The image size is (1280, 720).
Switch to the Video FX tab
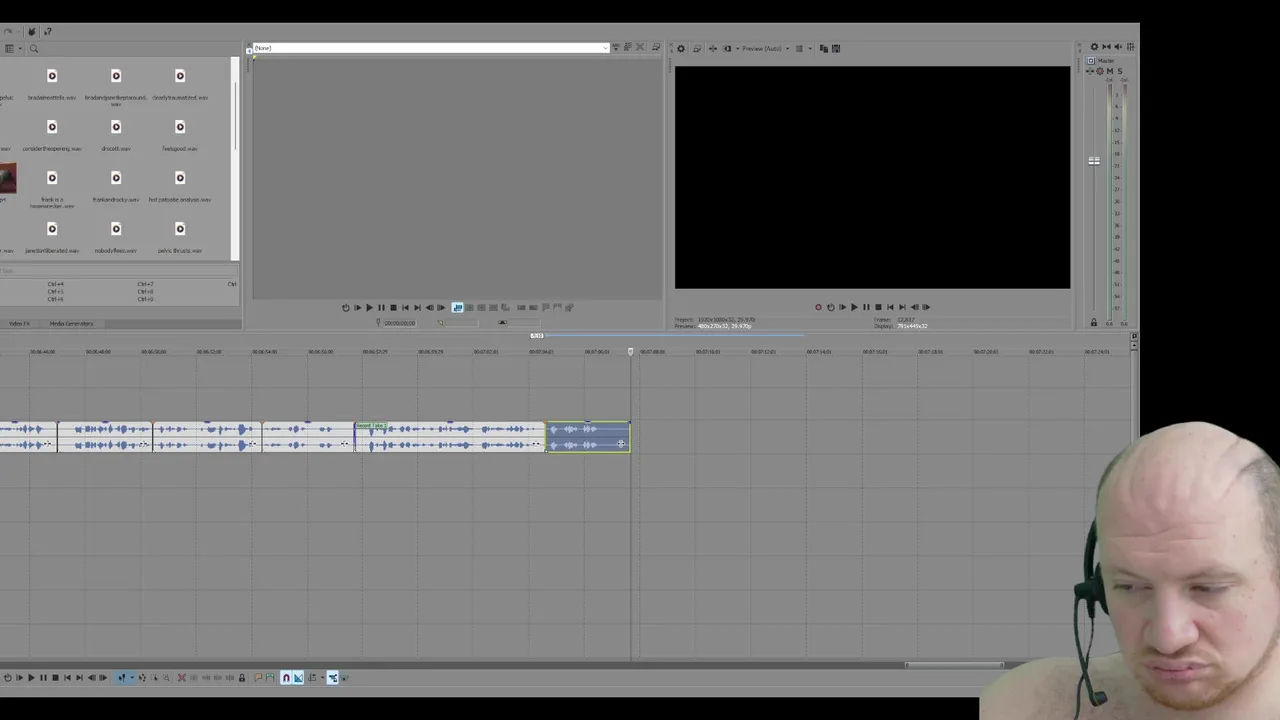tap(19, 324)
